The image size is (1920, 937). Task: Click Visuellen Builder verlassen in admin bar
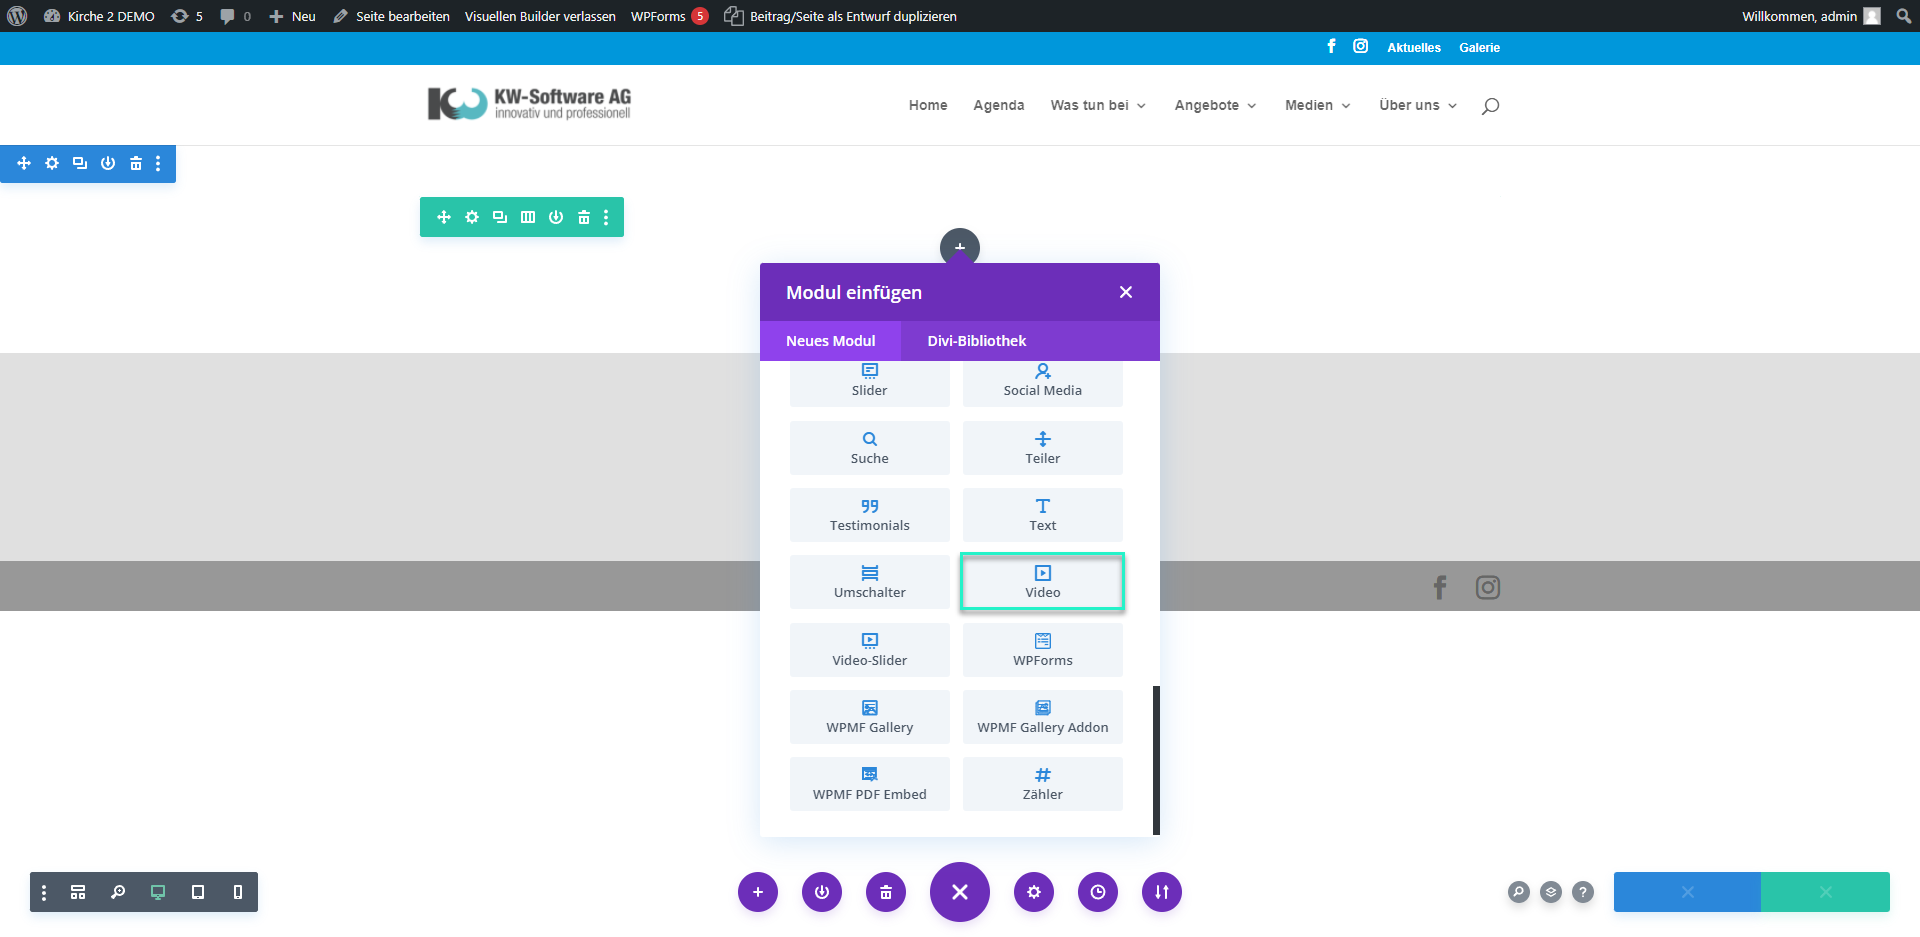tap(540, 16)
